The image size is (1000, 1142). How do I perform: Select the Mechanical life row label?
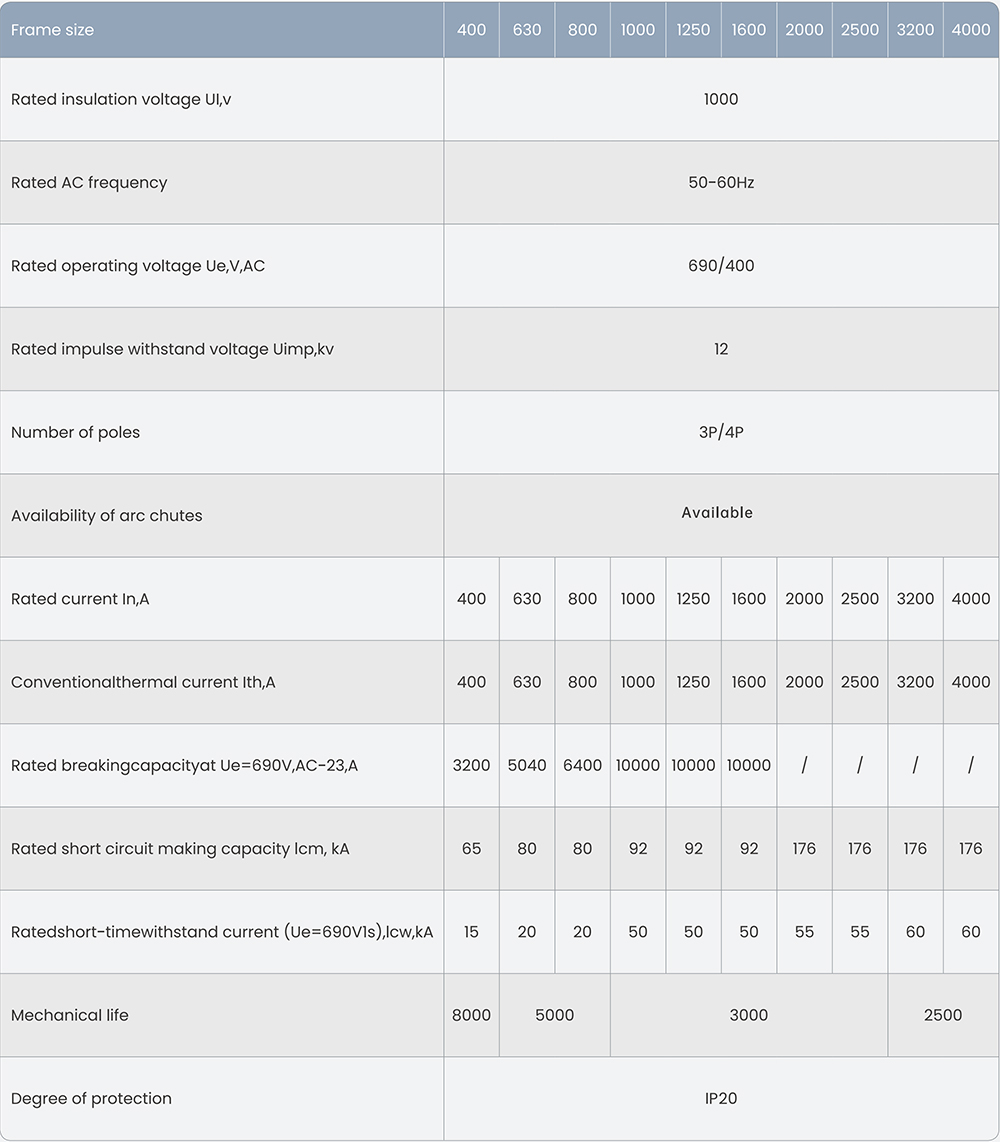70,1015
